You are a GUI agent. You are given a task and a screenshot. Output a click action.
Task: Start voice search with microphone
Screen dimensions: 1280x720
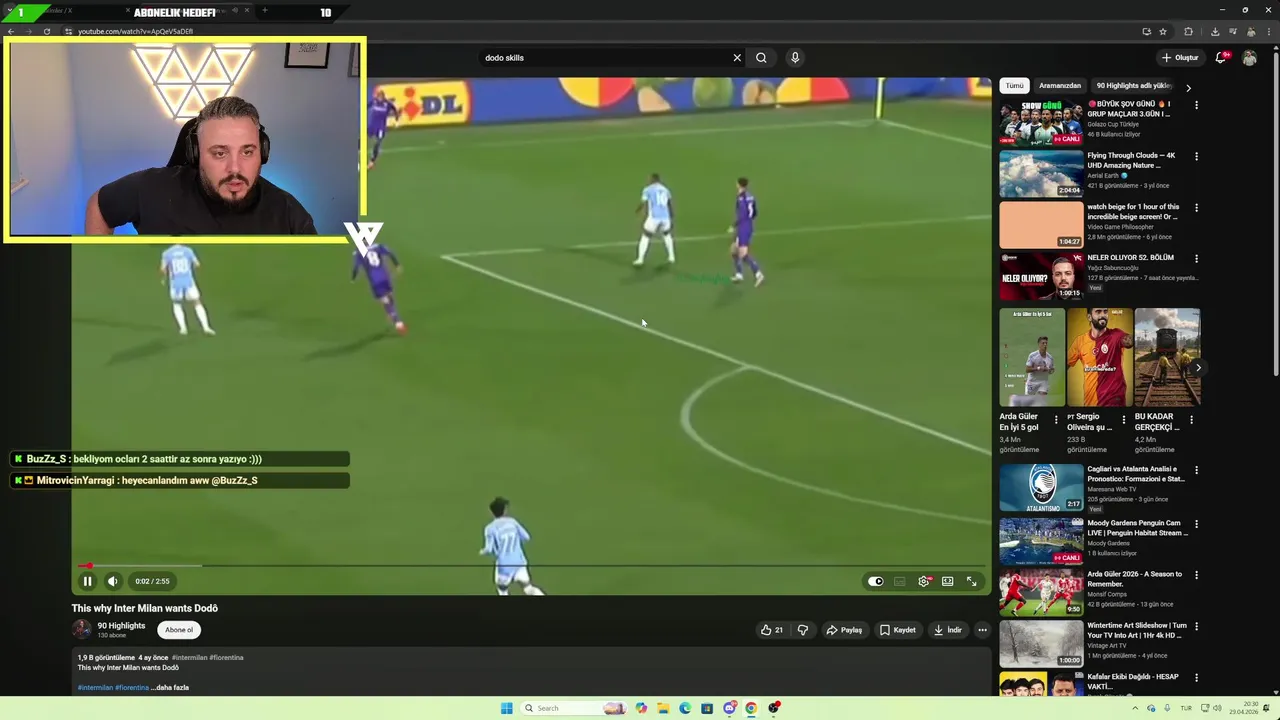[795, 58]
